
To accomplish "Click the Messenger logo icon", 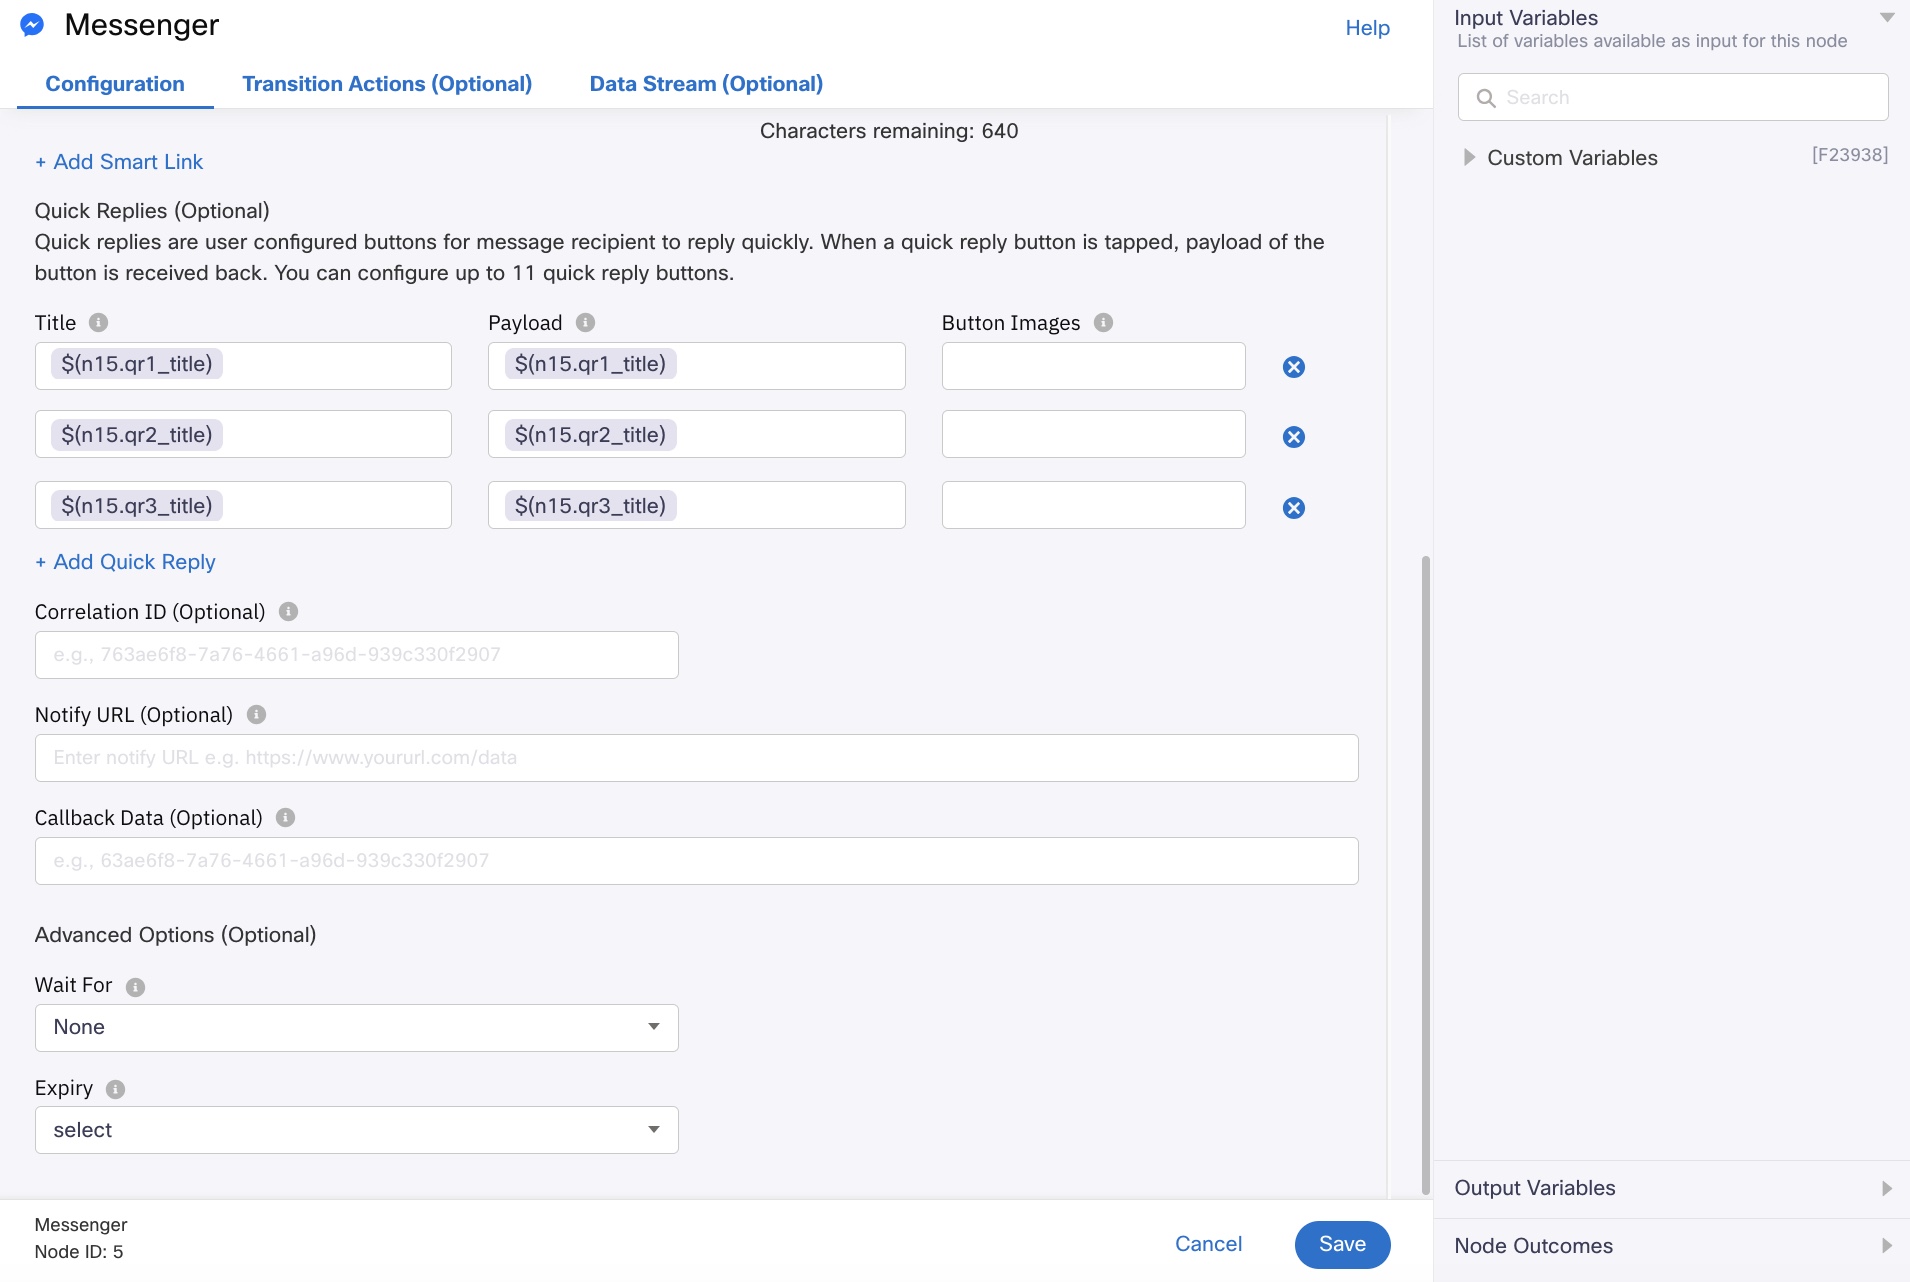I will tap(32, 25).
